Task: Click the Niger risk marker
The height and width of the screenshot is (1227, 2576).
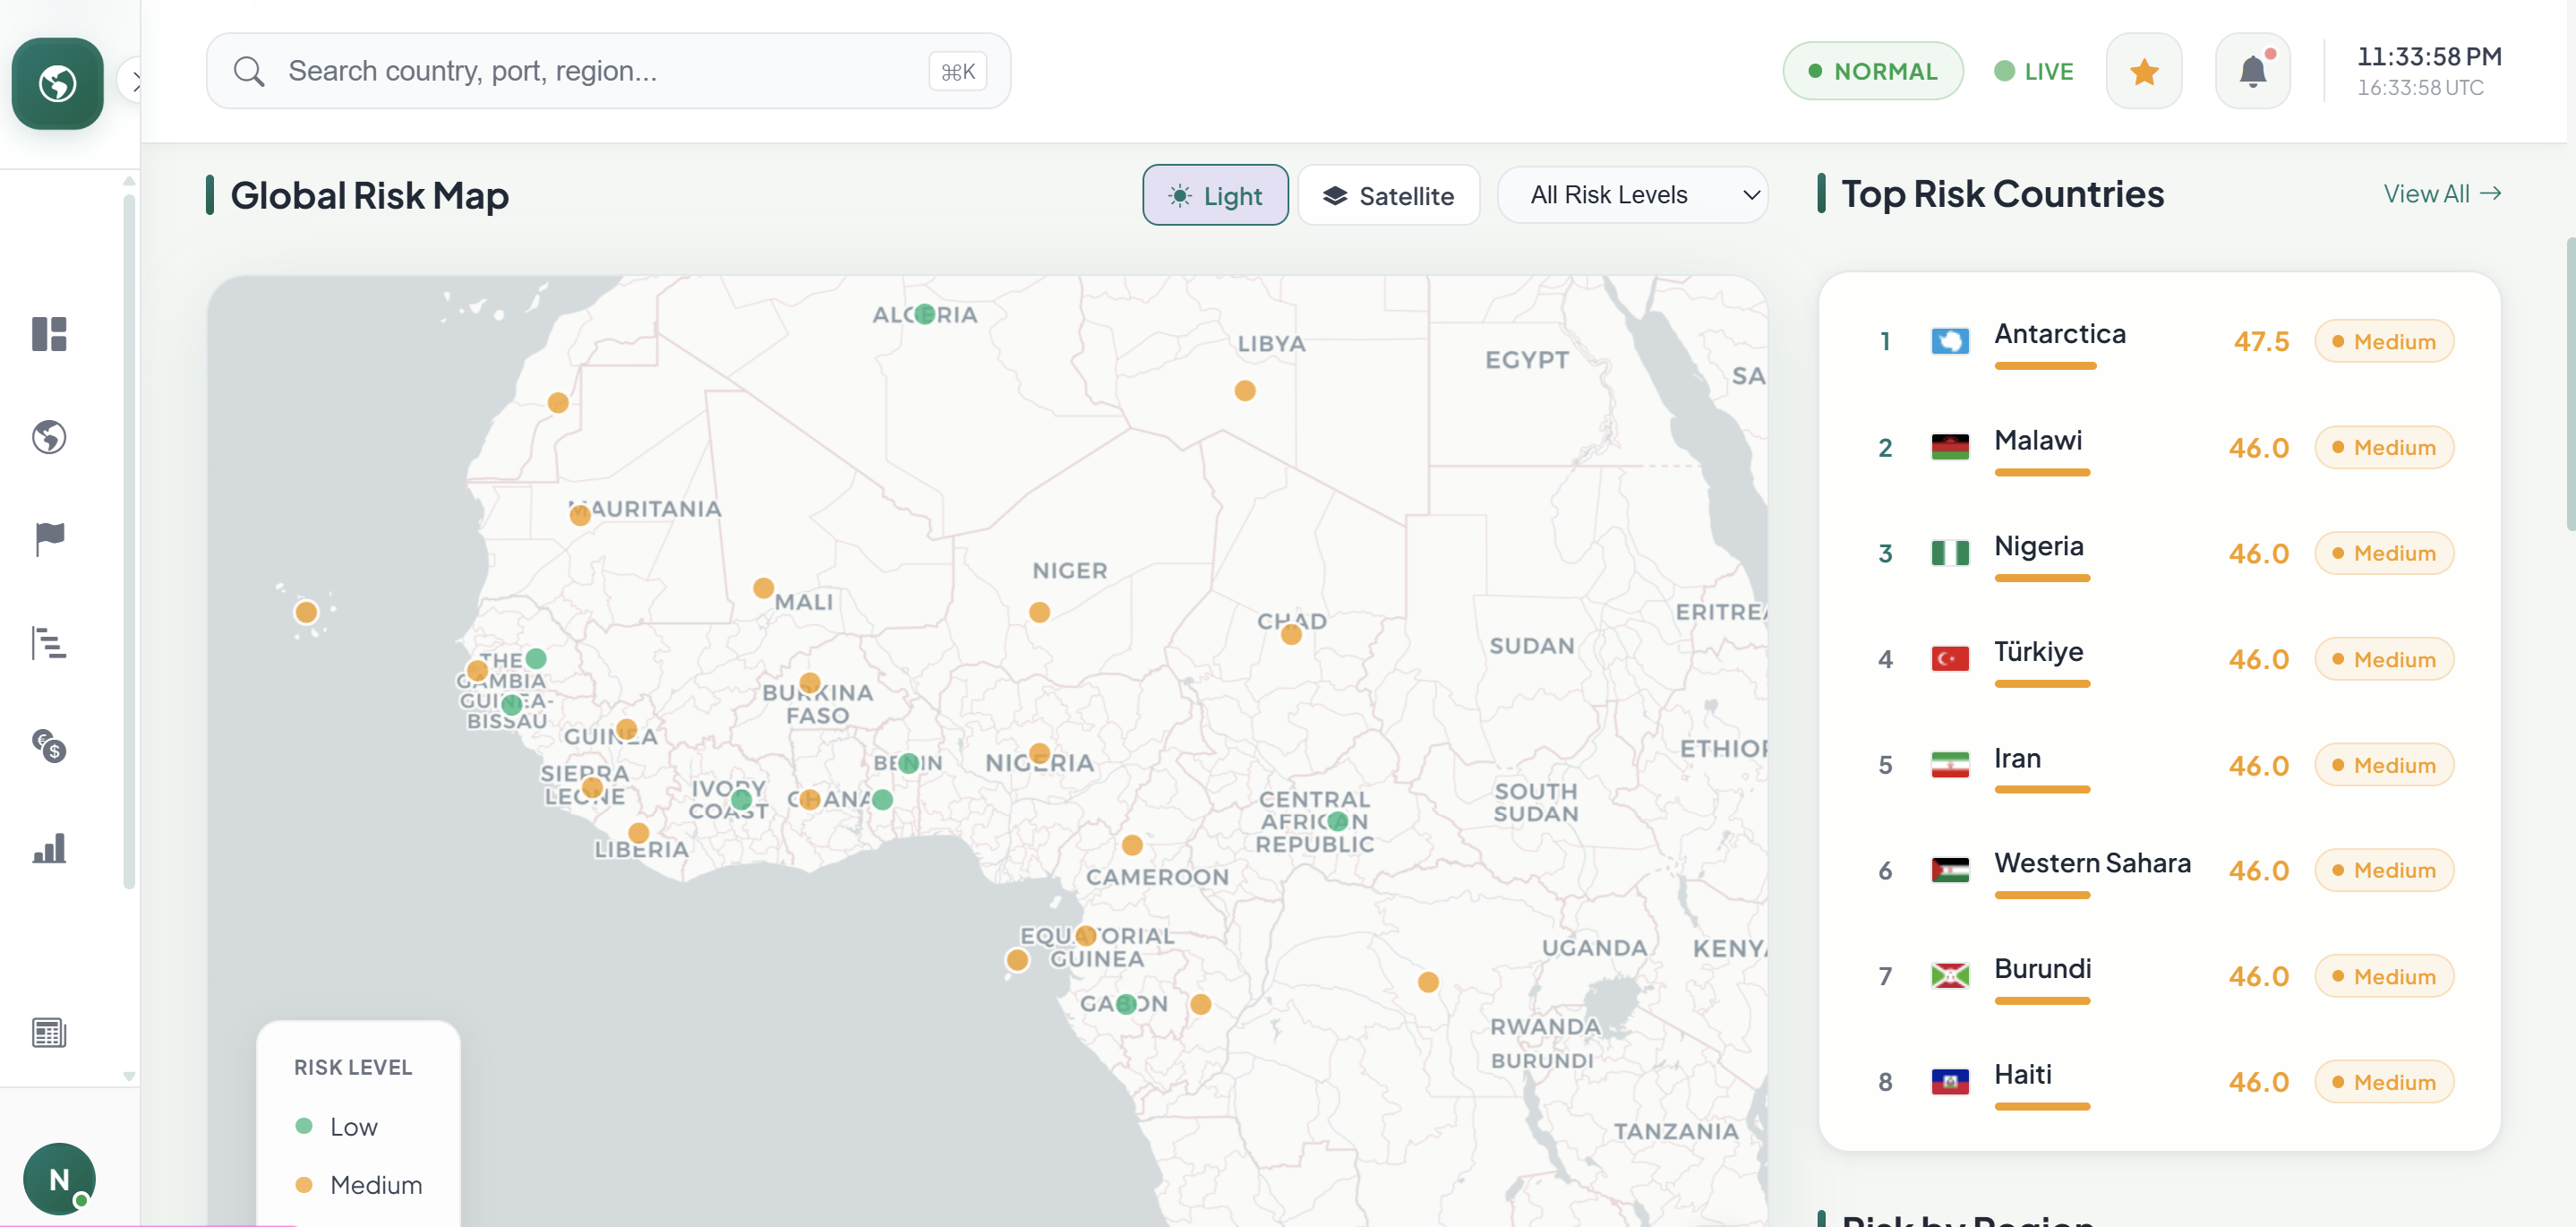Action: pos(1039,612)
